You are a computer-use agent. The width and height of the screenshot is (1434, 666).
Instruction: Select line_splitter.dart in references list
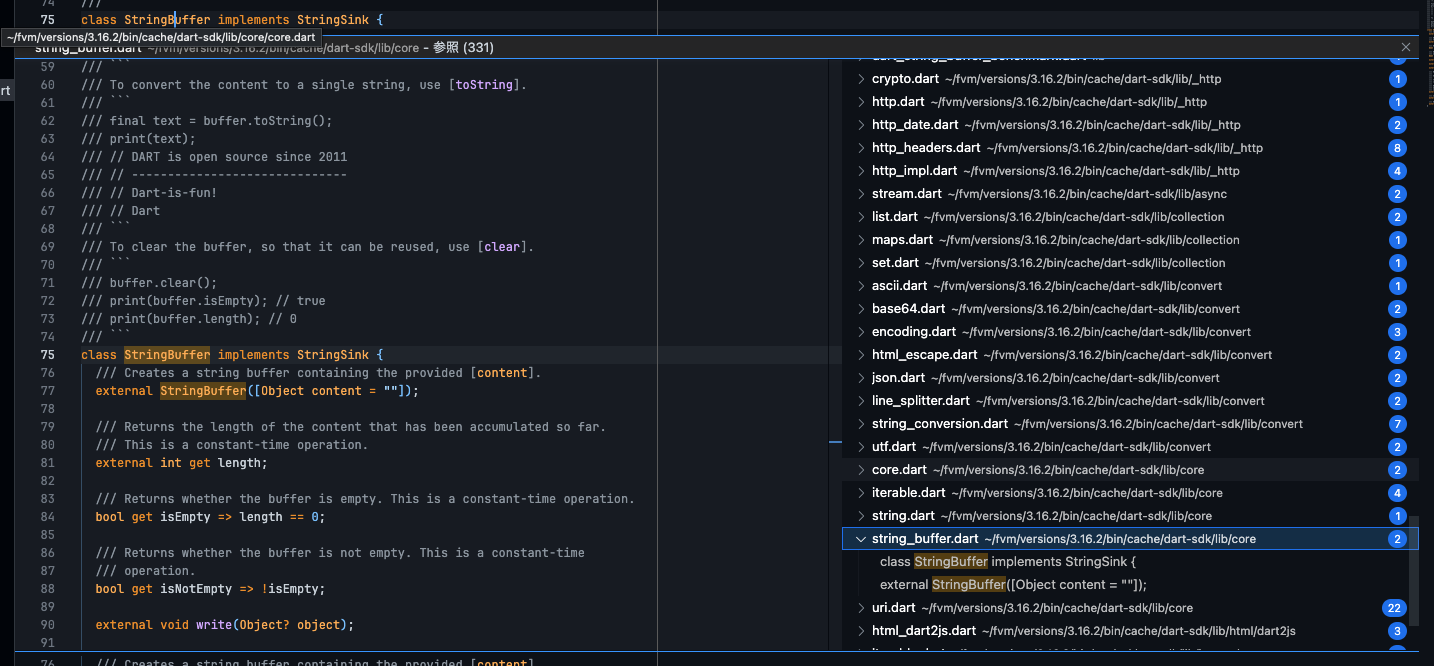pyautogui.click(x=1130, y=401)
